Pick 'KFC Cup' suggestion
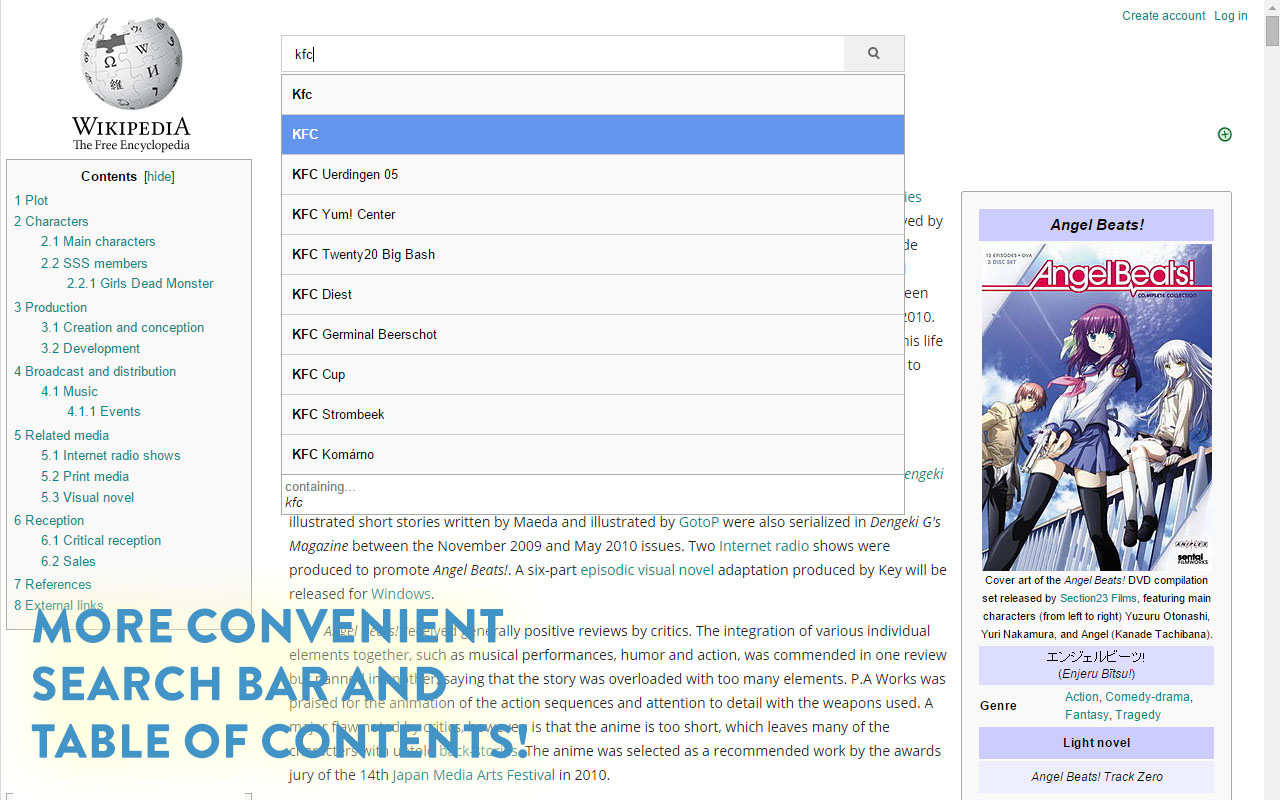This screenshot has width=1280, height=800. [x=593, y=374]
